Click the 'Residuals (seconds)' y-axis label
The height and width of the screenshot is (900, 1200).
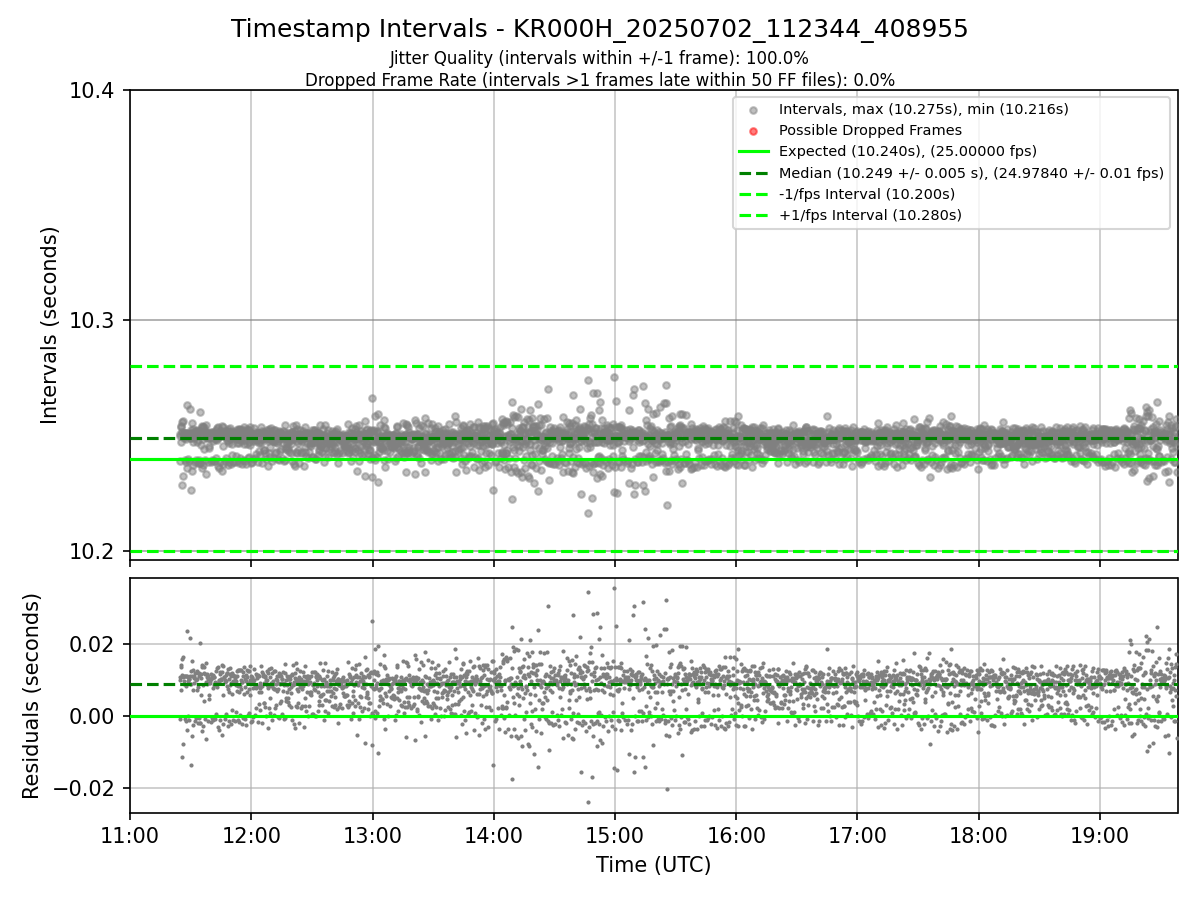tap(31, 696)
